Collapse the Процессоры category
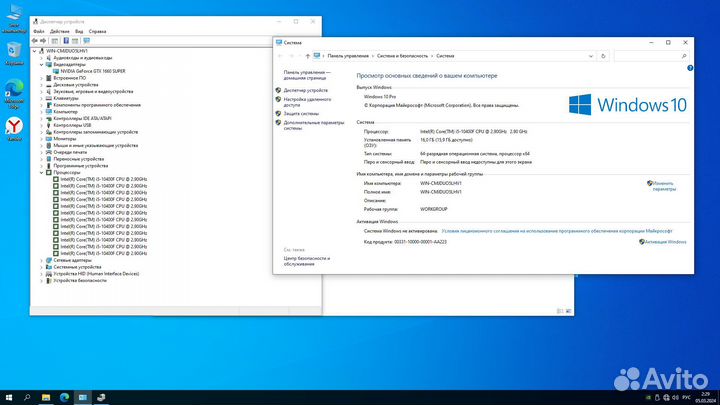Image resolution: width=720 pixels, height=405 pixels. click(41, 173)
